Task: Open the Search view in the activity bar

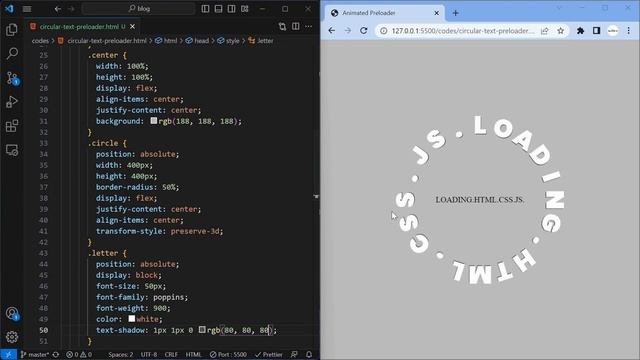Action: [12, 53]
